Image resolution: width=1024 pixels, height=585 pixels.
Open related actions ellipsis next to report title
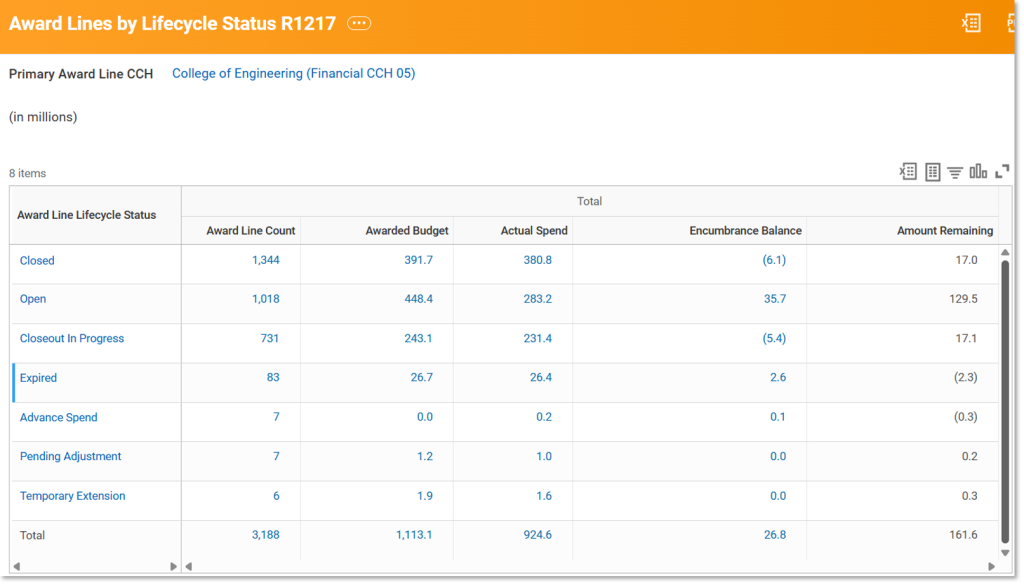[358, 22]
